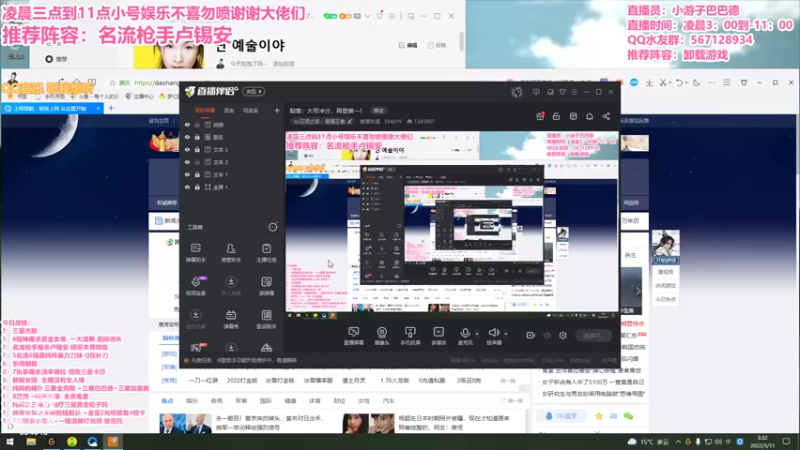Viewport: 800px width, 450px height.
Task: Toggle the preview eye icon in the bottom bar
Action: coord(547,335)
